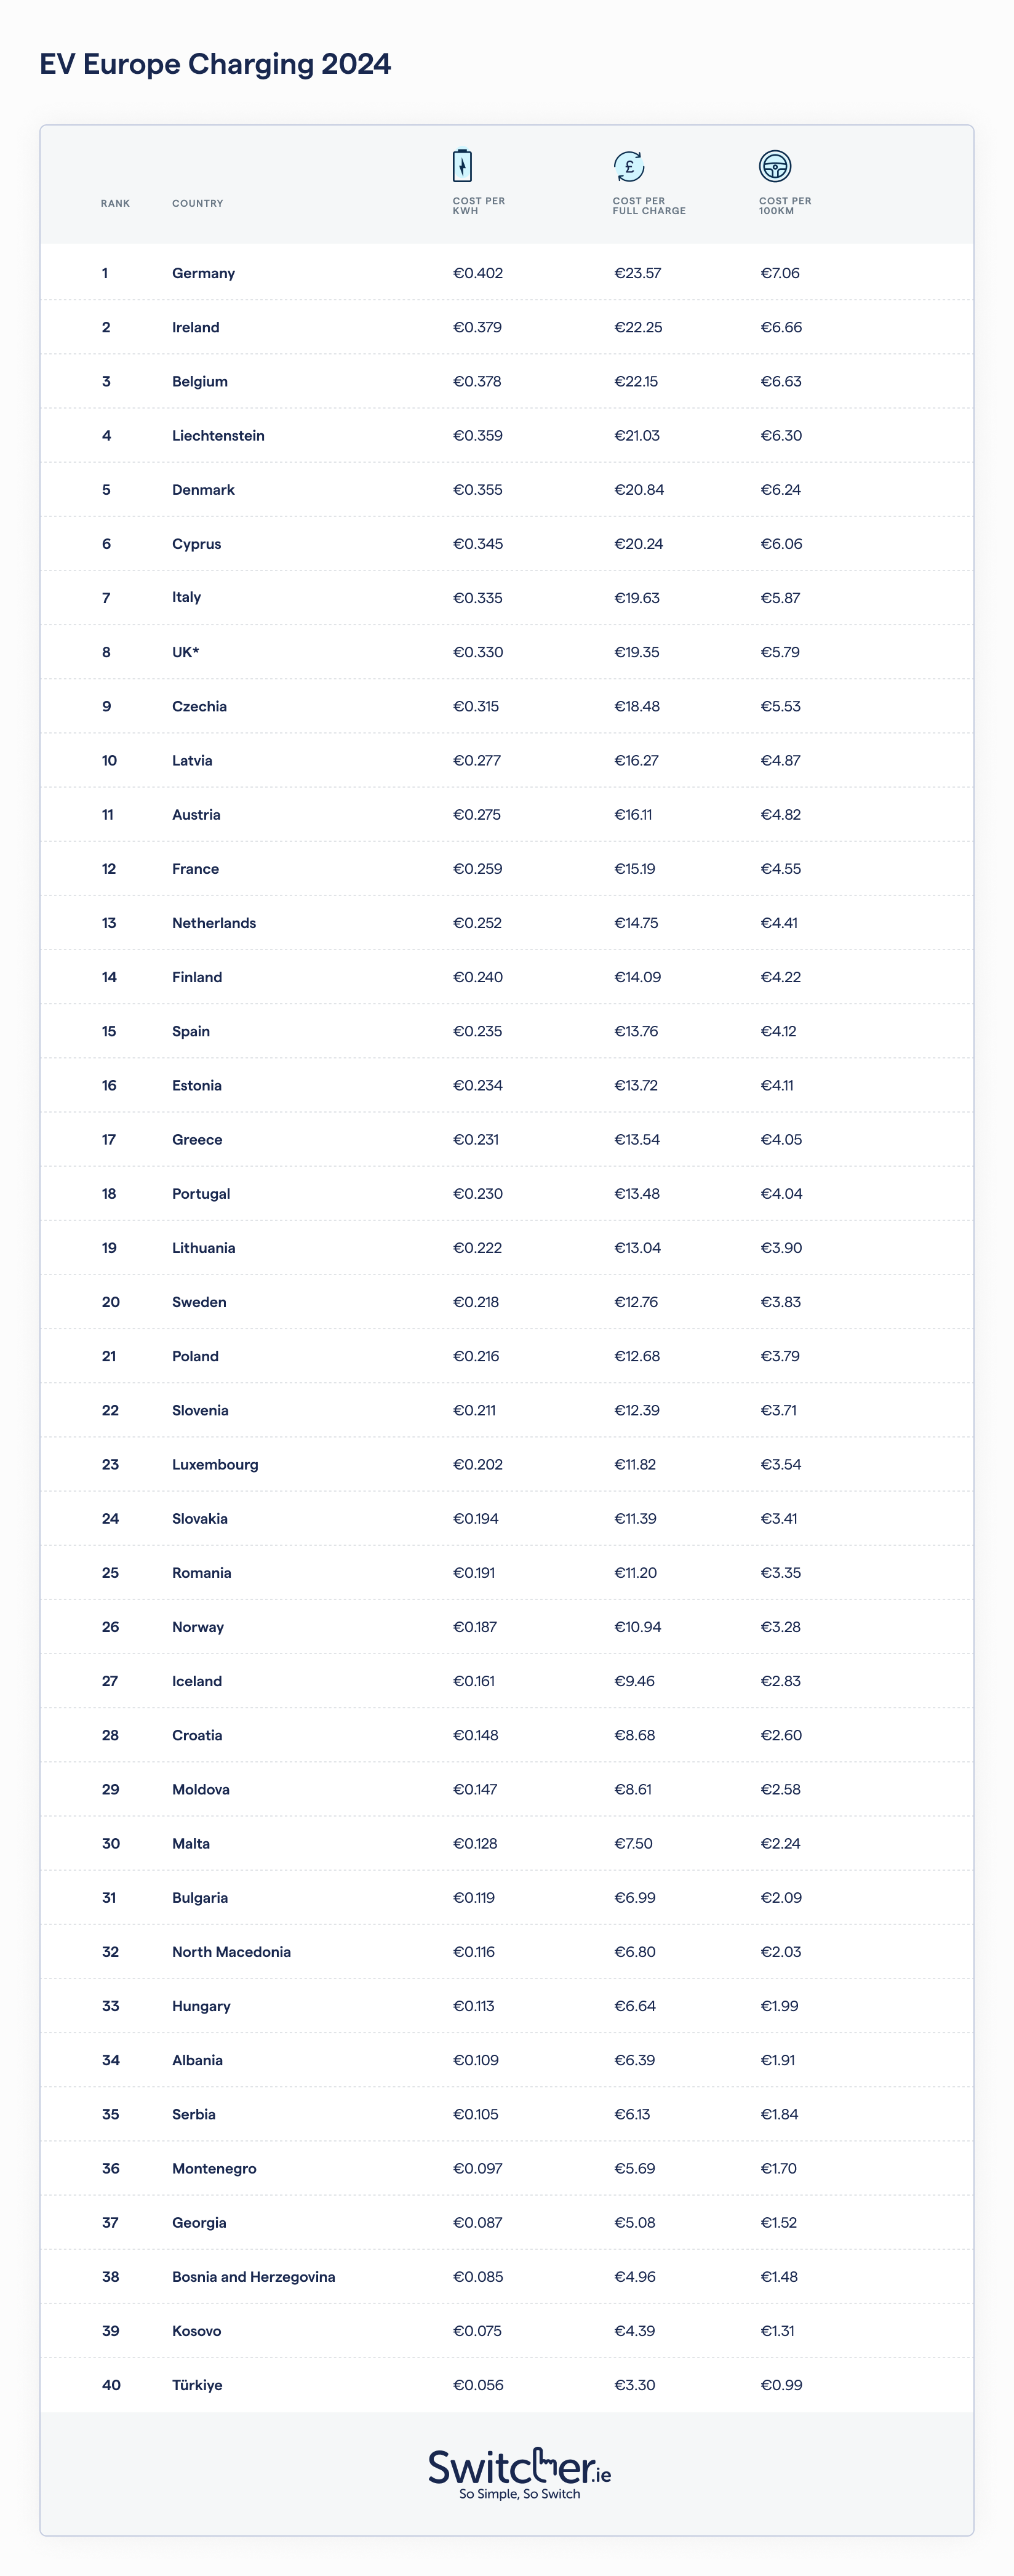Click the Switcher.ie logo
The width and height of the screenshot is (1014, 2576).
click(519, 2467)
